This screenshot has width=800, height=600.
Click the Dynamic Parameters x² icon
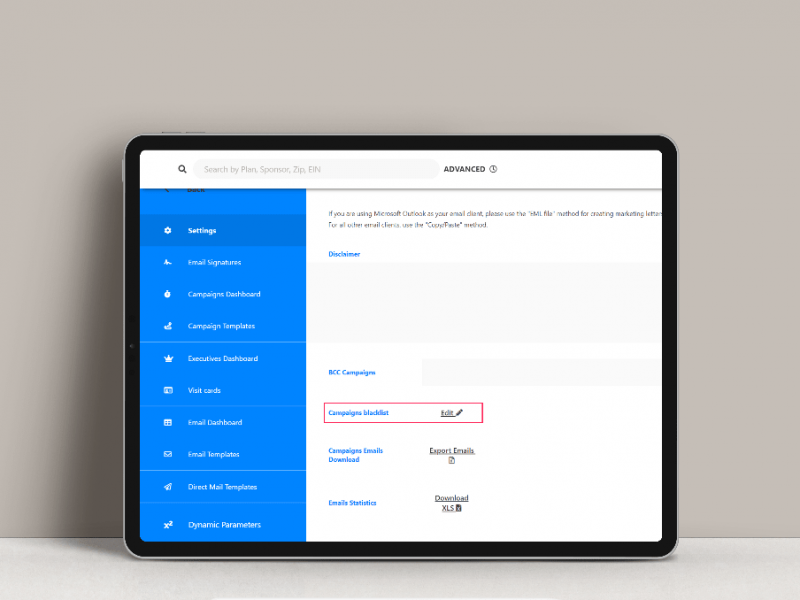tap(168, 525)
